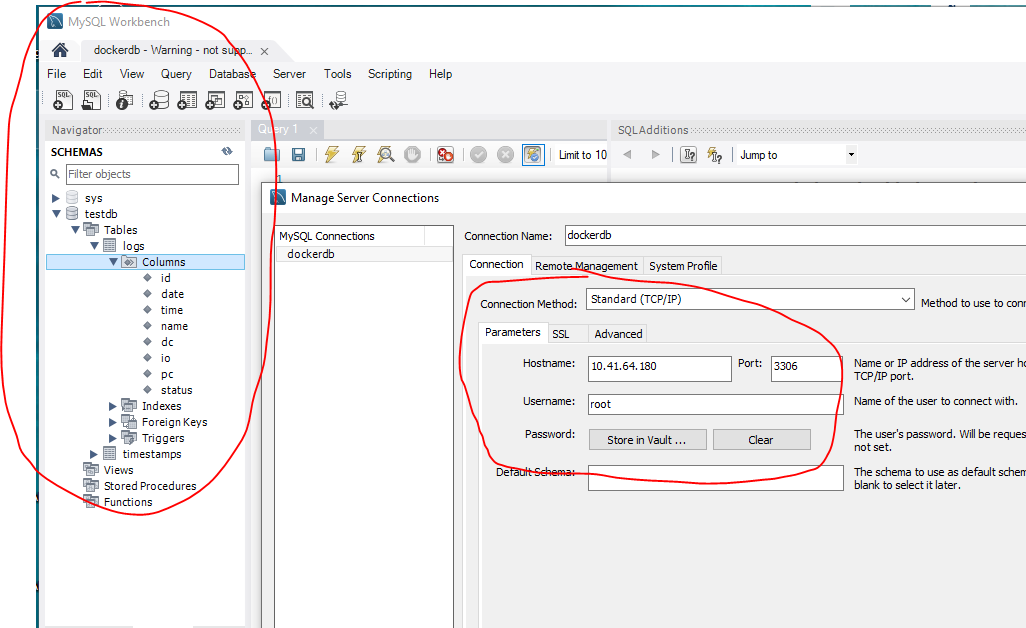Open the File menu
The image size is (1026, 628).
[x=56, y=74]
